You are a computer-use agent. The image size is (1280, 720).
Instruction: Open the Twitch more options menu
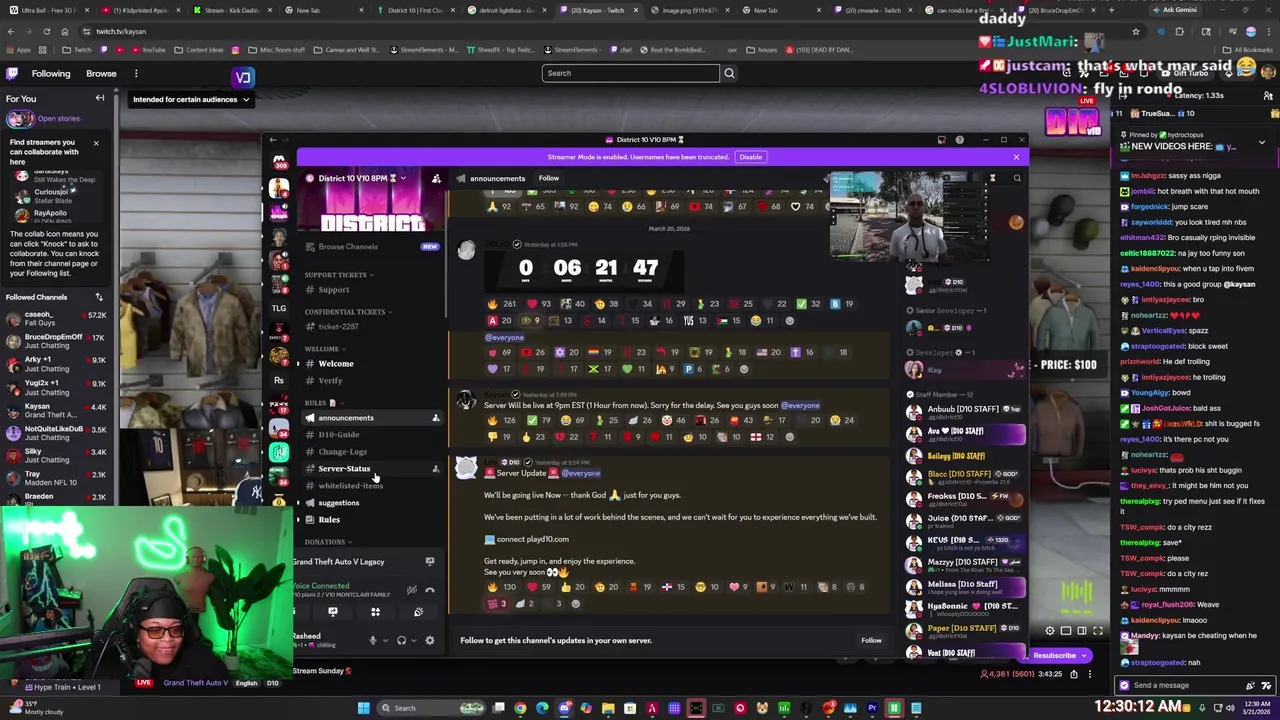click(136, 73)
